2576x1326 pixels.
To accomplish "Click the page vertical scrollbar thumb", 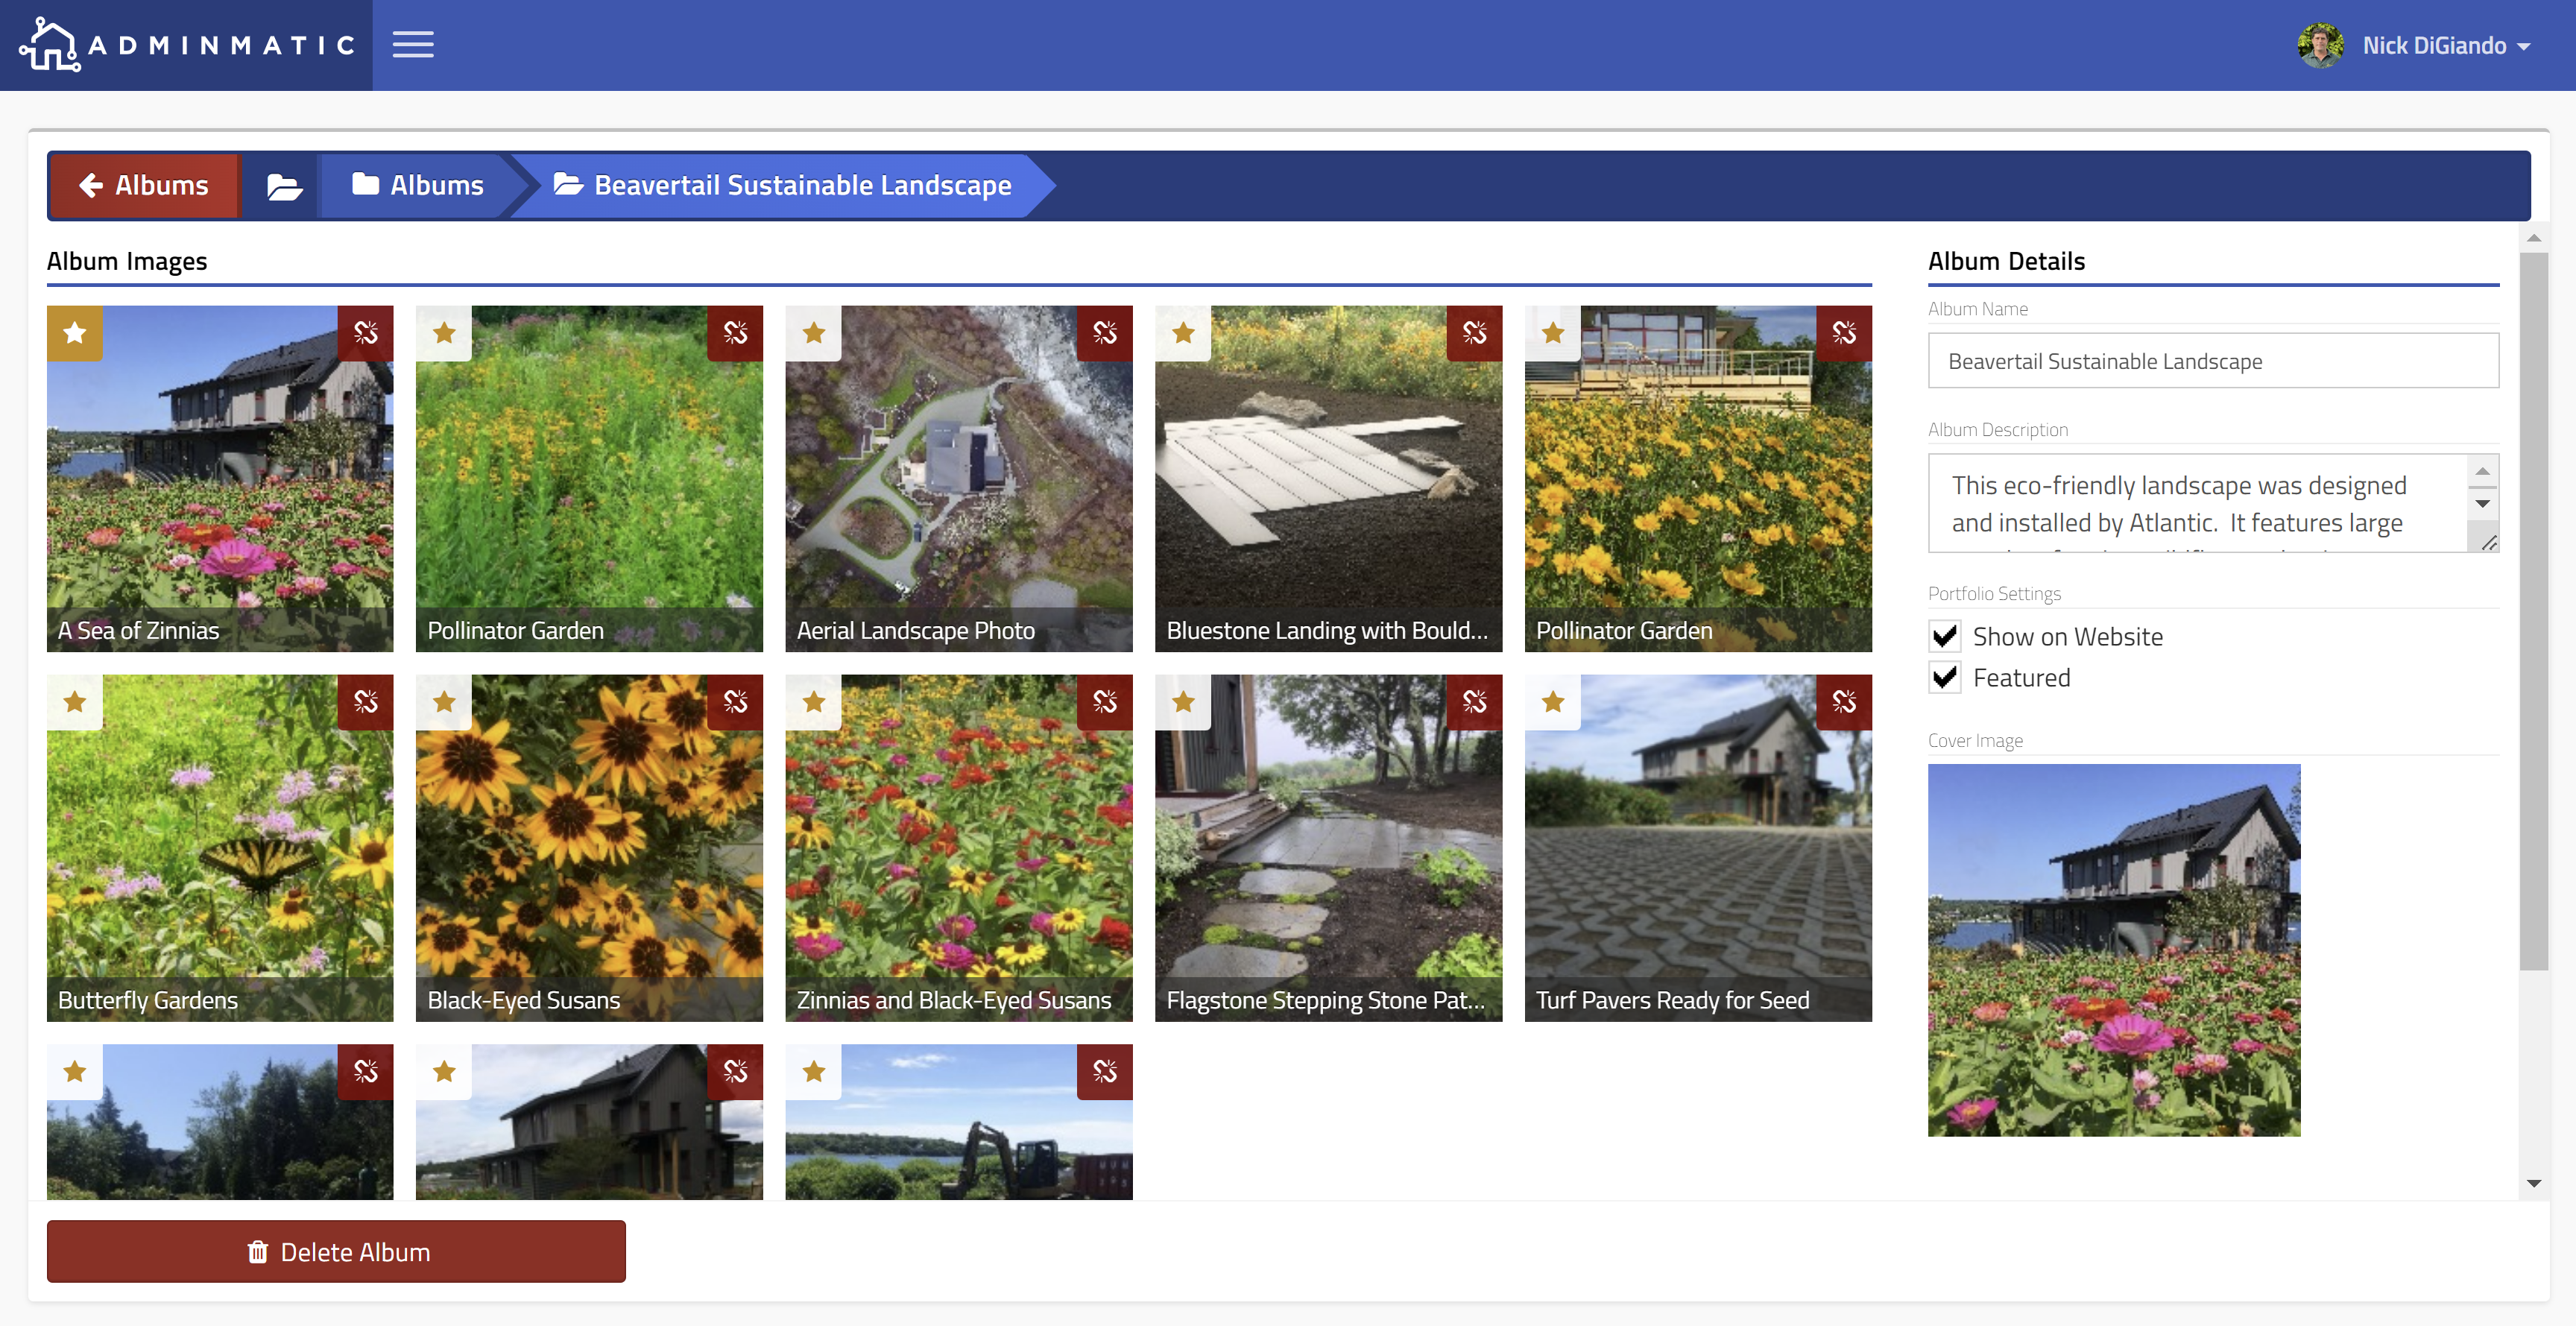I will click(x=2533, y=610).
